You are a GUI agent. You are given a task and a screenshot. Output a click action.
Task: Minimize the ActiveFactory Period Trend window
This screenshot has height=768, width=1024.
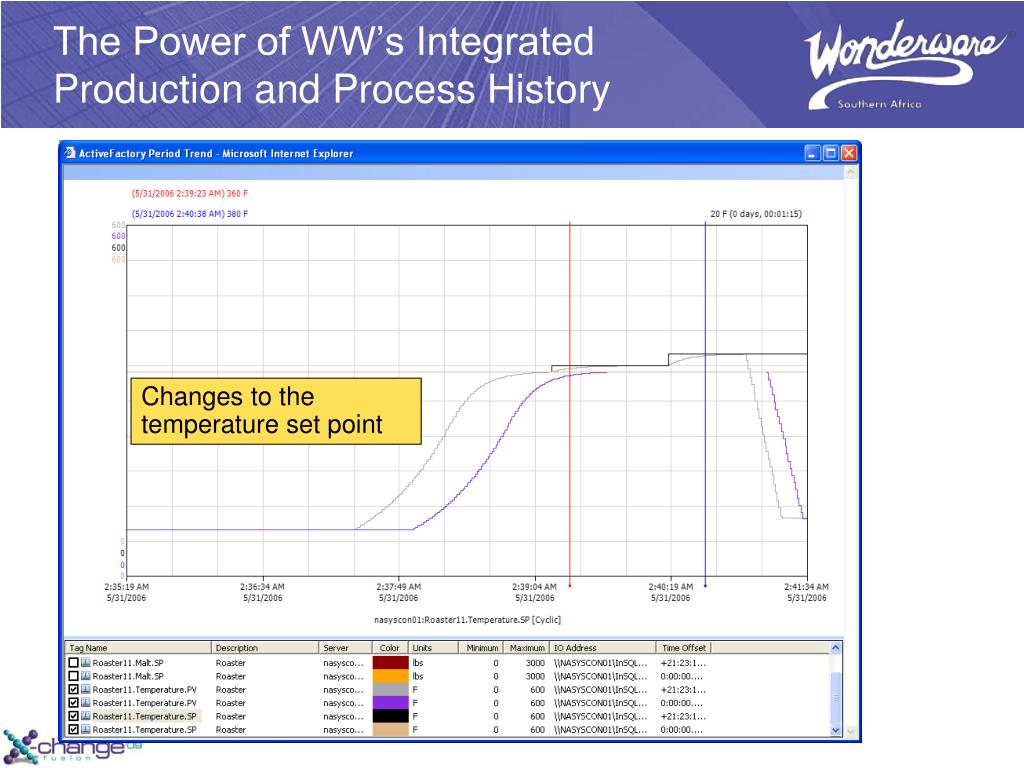click(x=812, y=153)
